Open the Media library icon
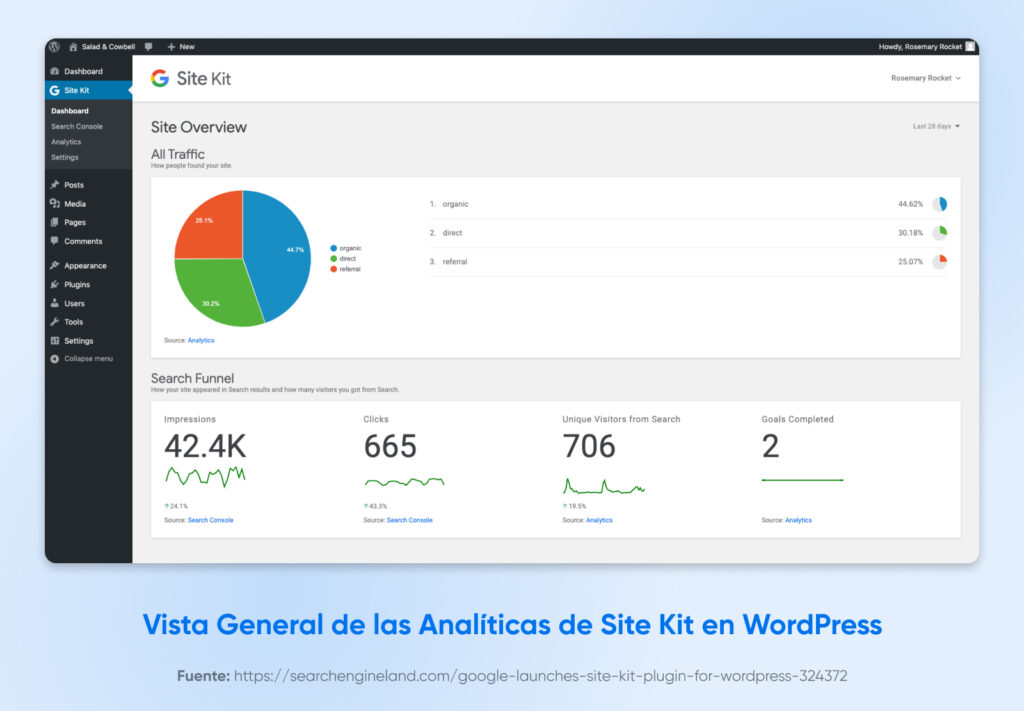This screenshot has width=1024, height=711. click(54, 203)
